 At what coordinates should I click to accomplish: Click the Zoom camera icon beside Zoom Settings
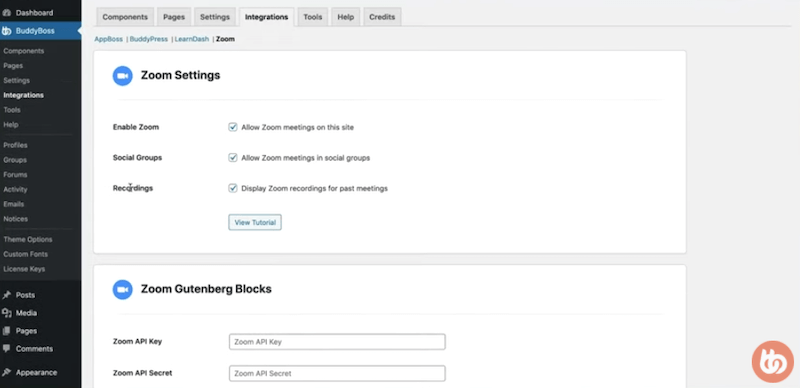pyautogui.click(x=122, y=76)
